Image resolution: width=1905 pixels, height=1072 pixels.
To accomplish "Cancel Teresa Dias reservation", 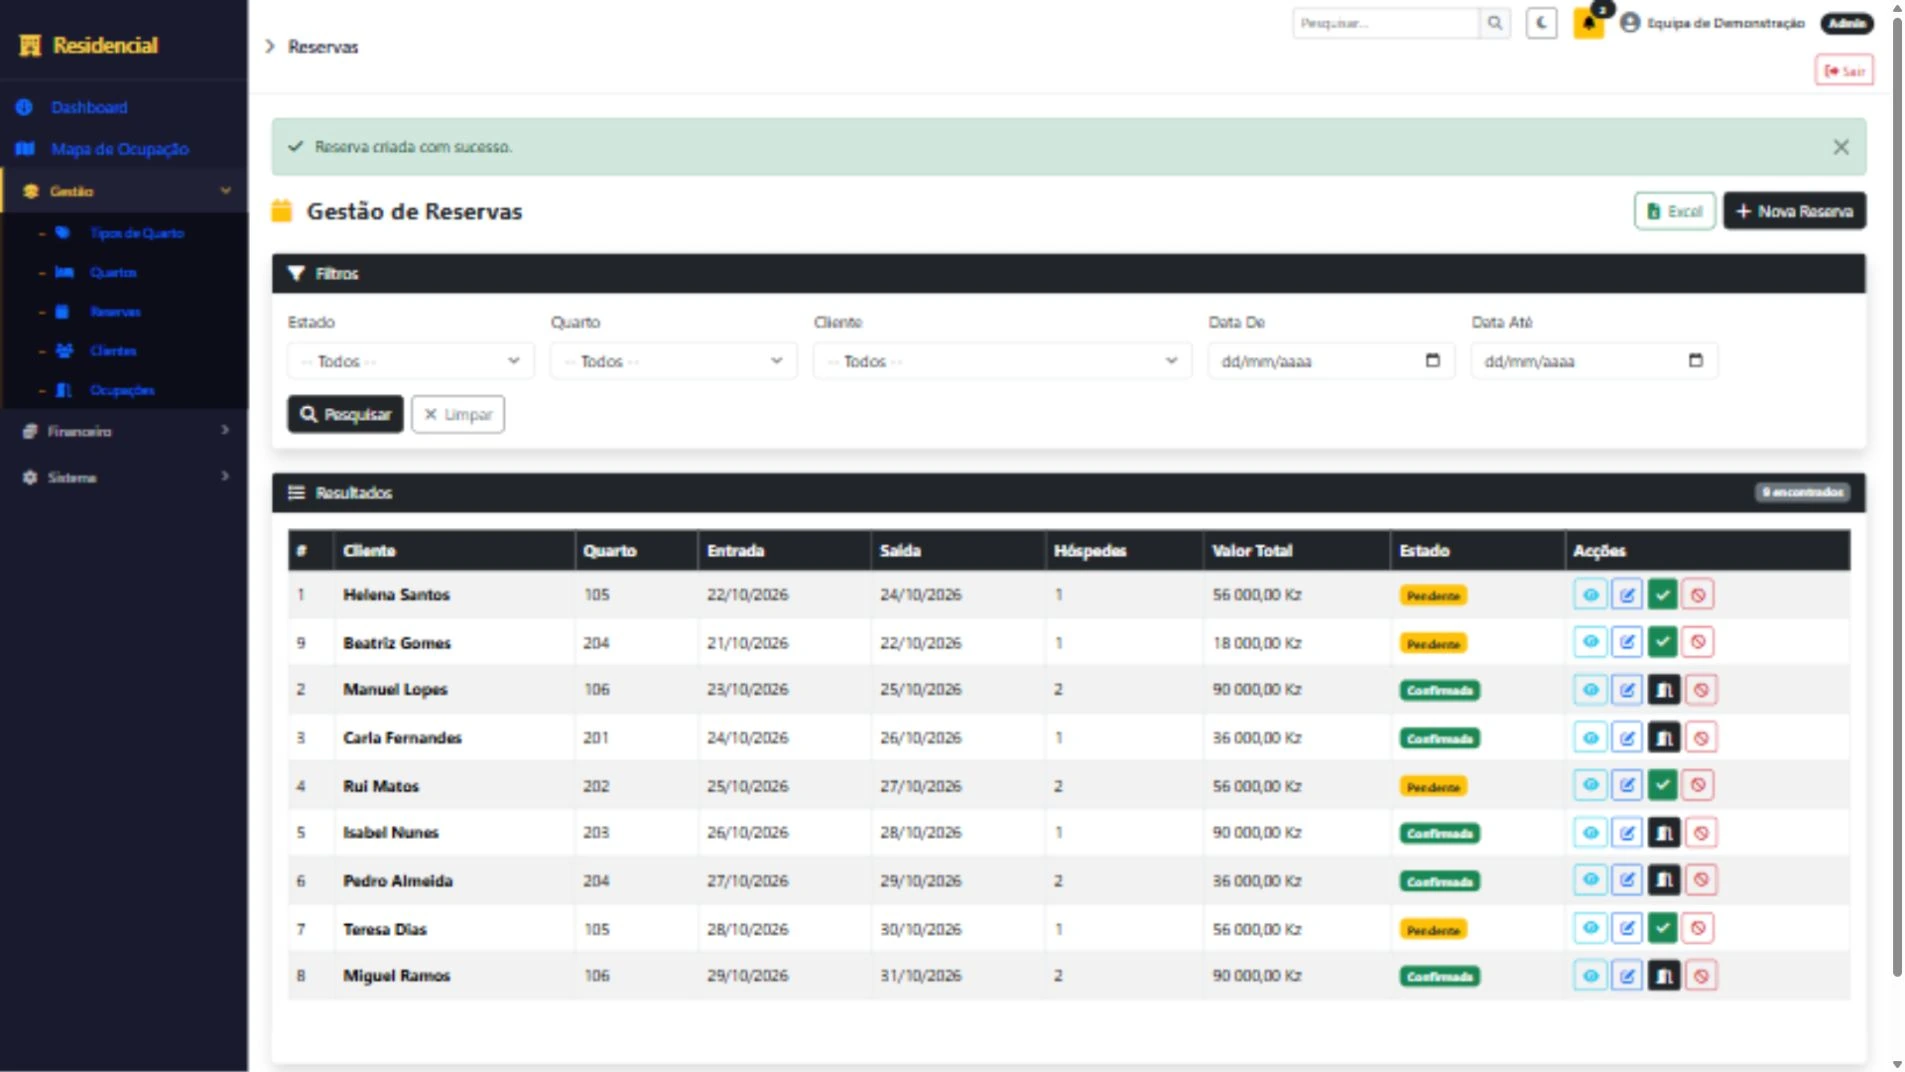I will click(1698, 928).
